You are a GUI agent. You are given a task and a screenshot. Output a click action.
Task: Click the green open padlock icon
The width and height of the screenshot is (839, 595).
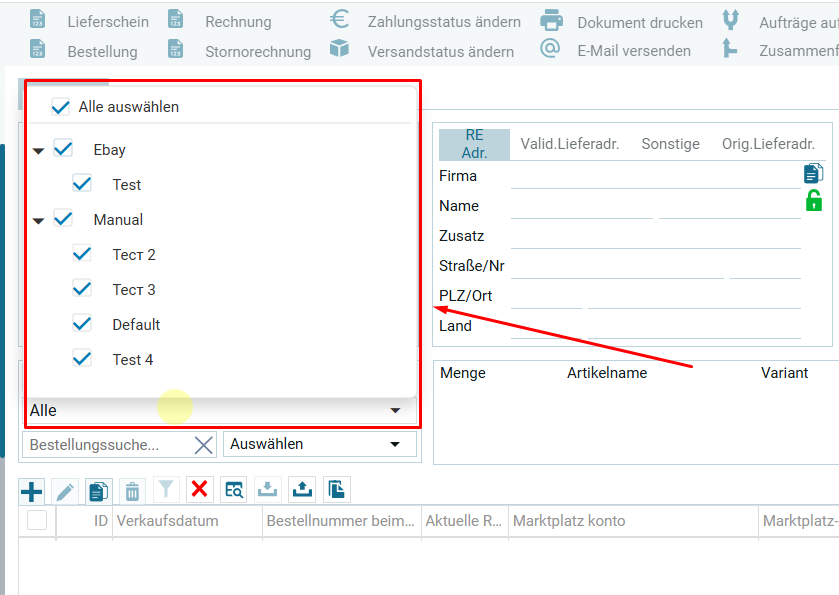(x=813, y=201)
